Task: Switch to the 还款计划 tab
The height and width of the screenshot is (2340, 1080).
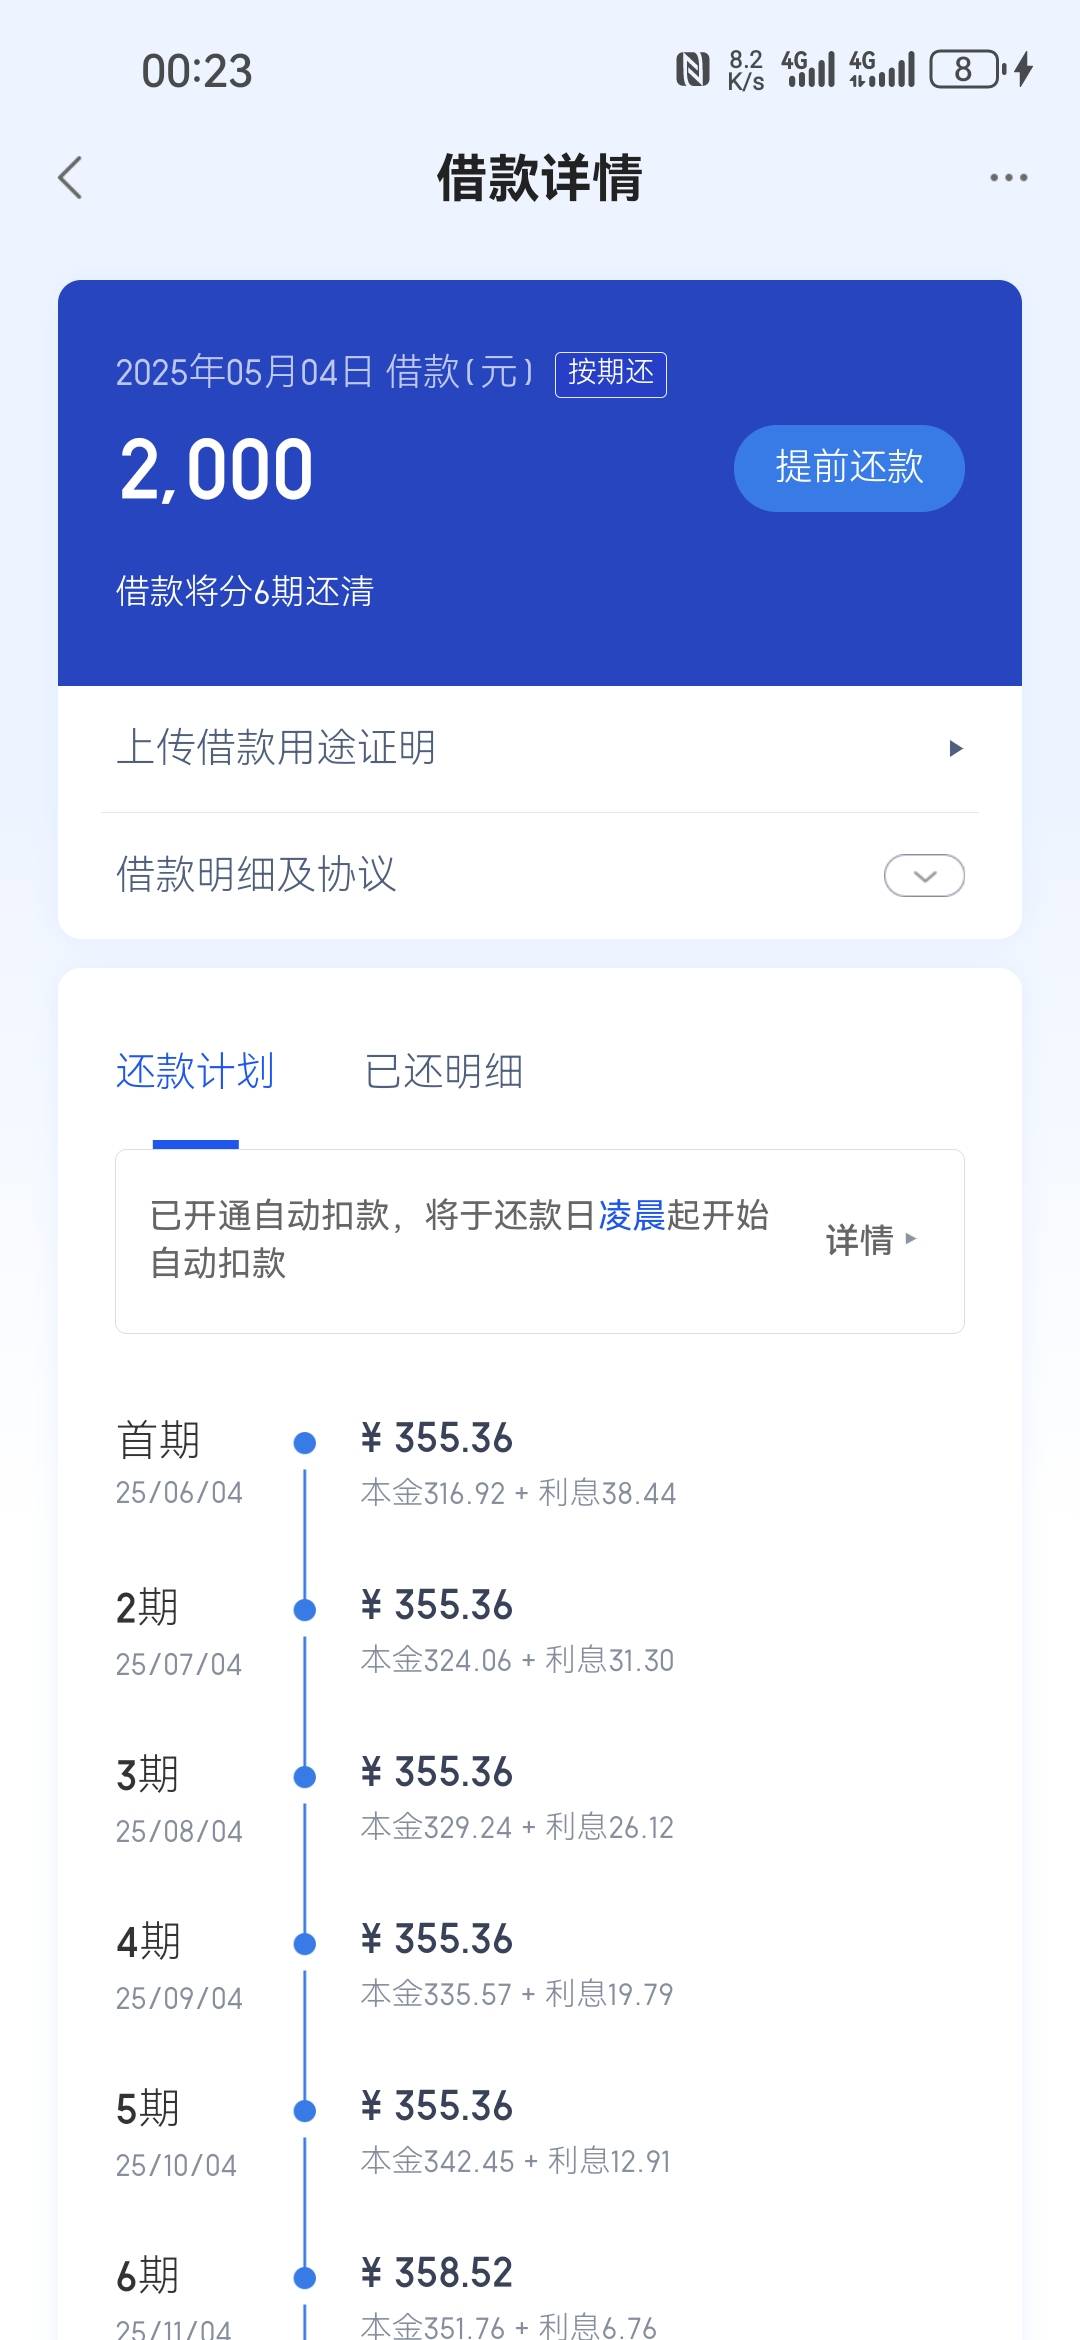Action: (x=195, y=1071)
